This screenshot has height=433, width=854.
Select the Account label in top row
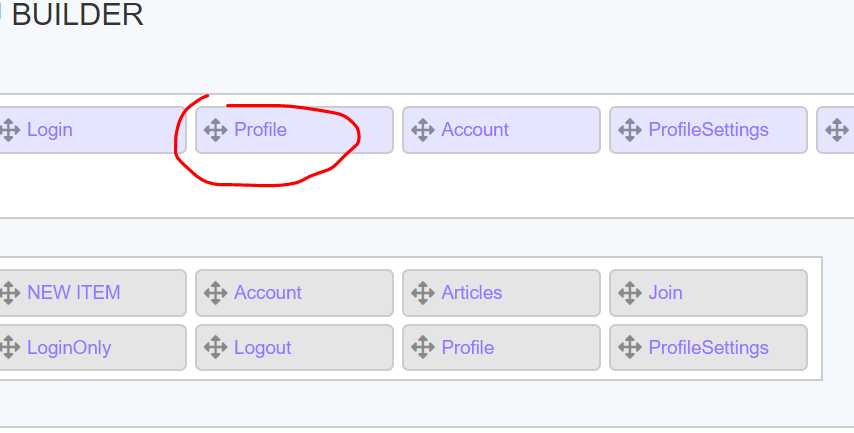coord(475,130)
